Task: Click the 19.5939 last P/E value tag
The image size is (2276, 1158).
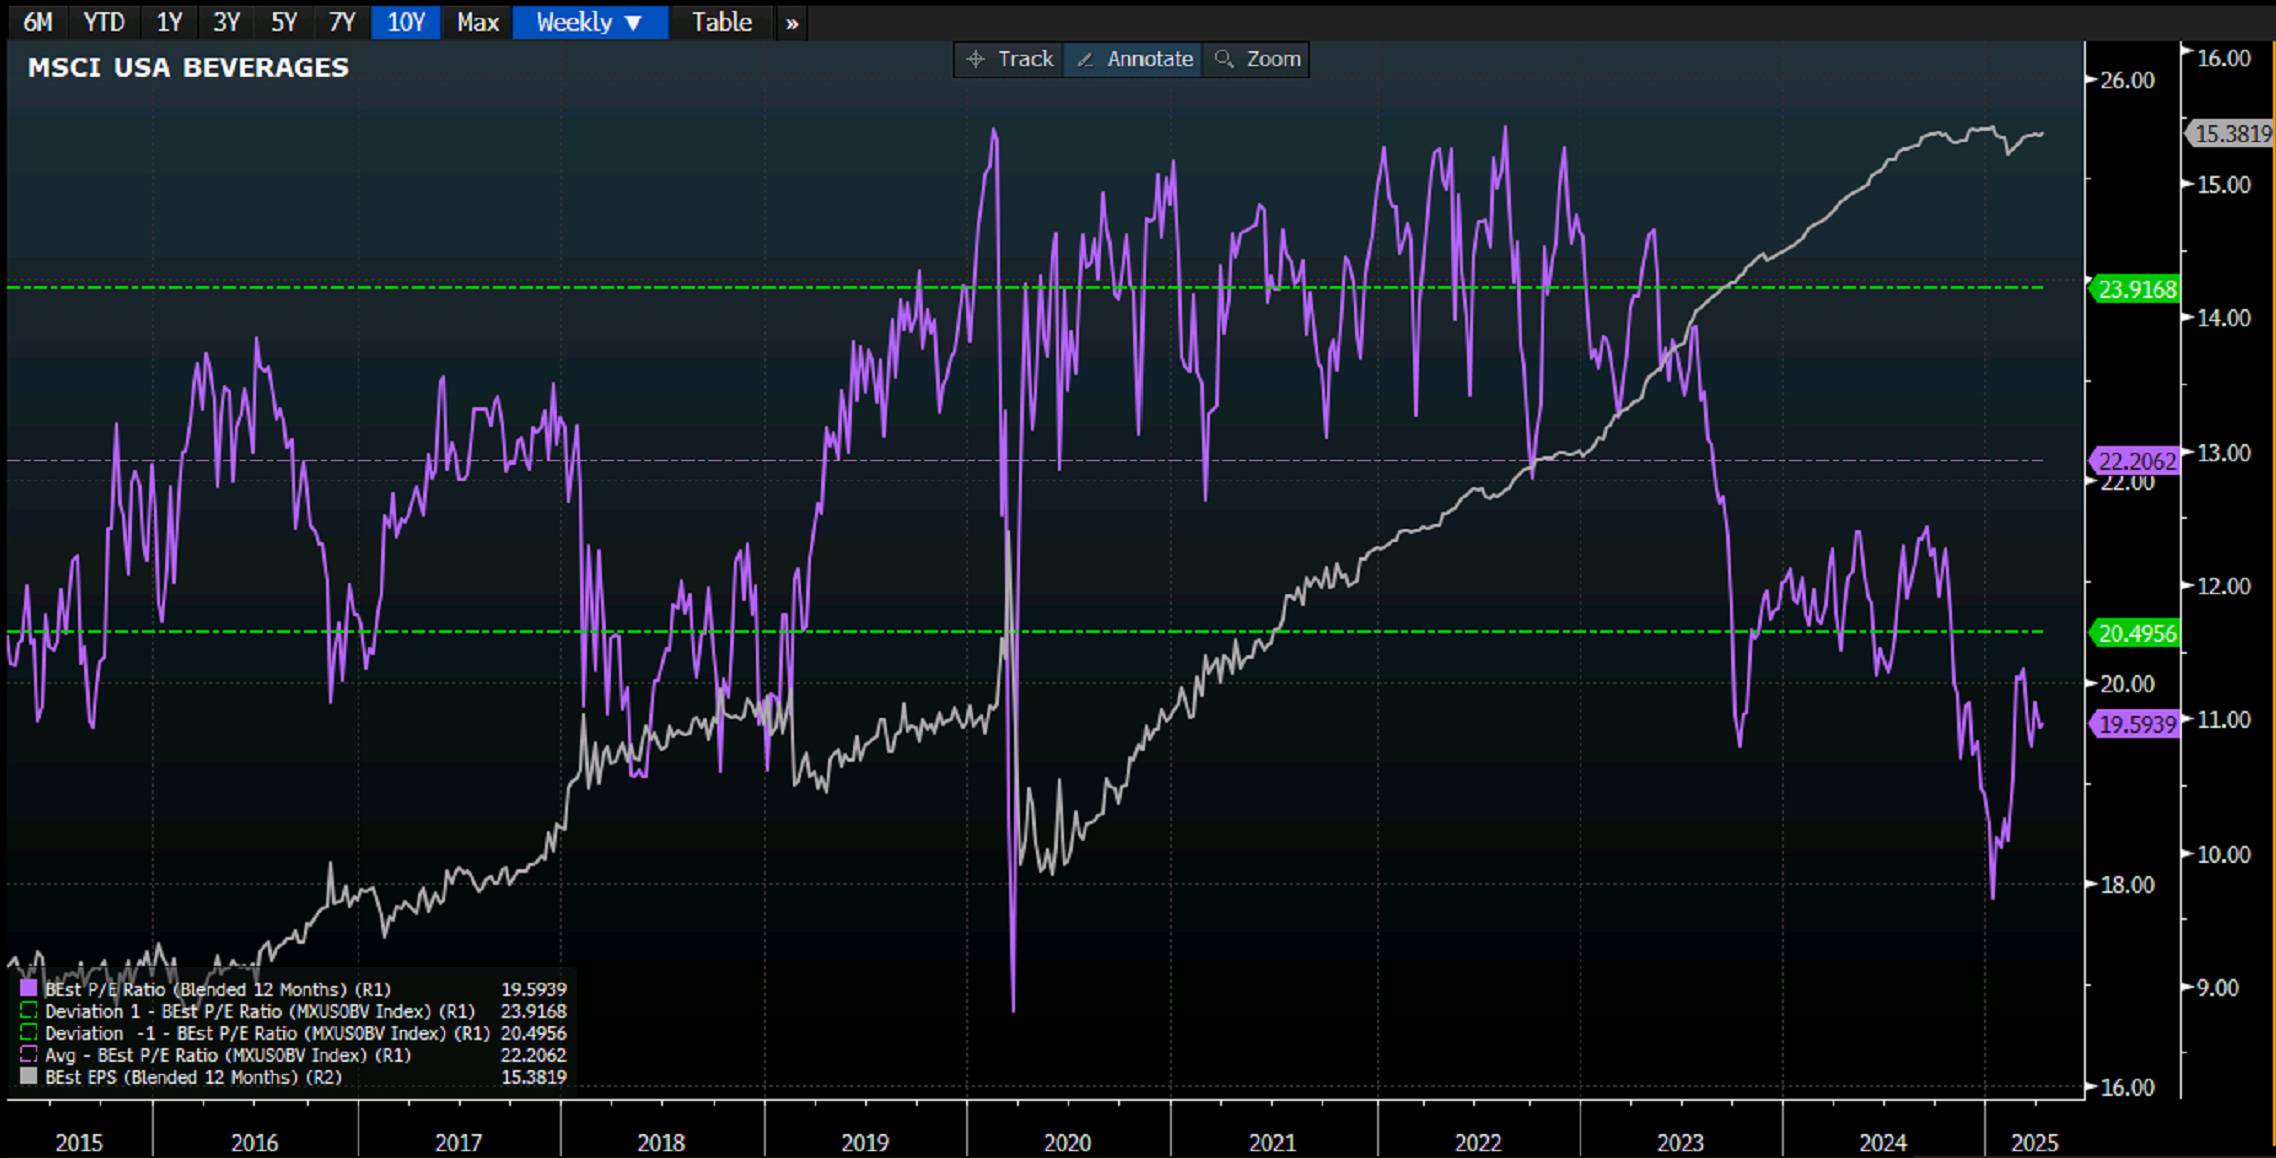Action: (x=2136, y=724)
